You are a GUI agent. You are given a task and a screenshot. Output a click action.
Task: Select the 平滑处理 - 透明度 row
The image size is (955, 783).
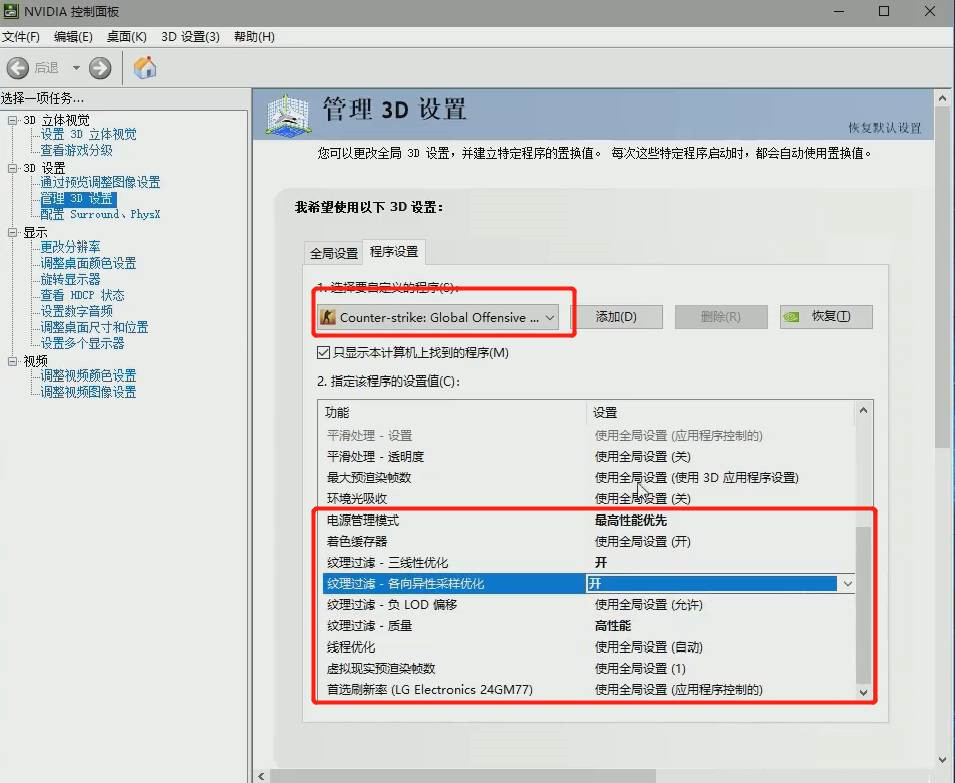pos(587,457)
